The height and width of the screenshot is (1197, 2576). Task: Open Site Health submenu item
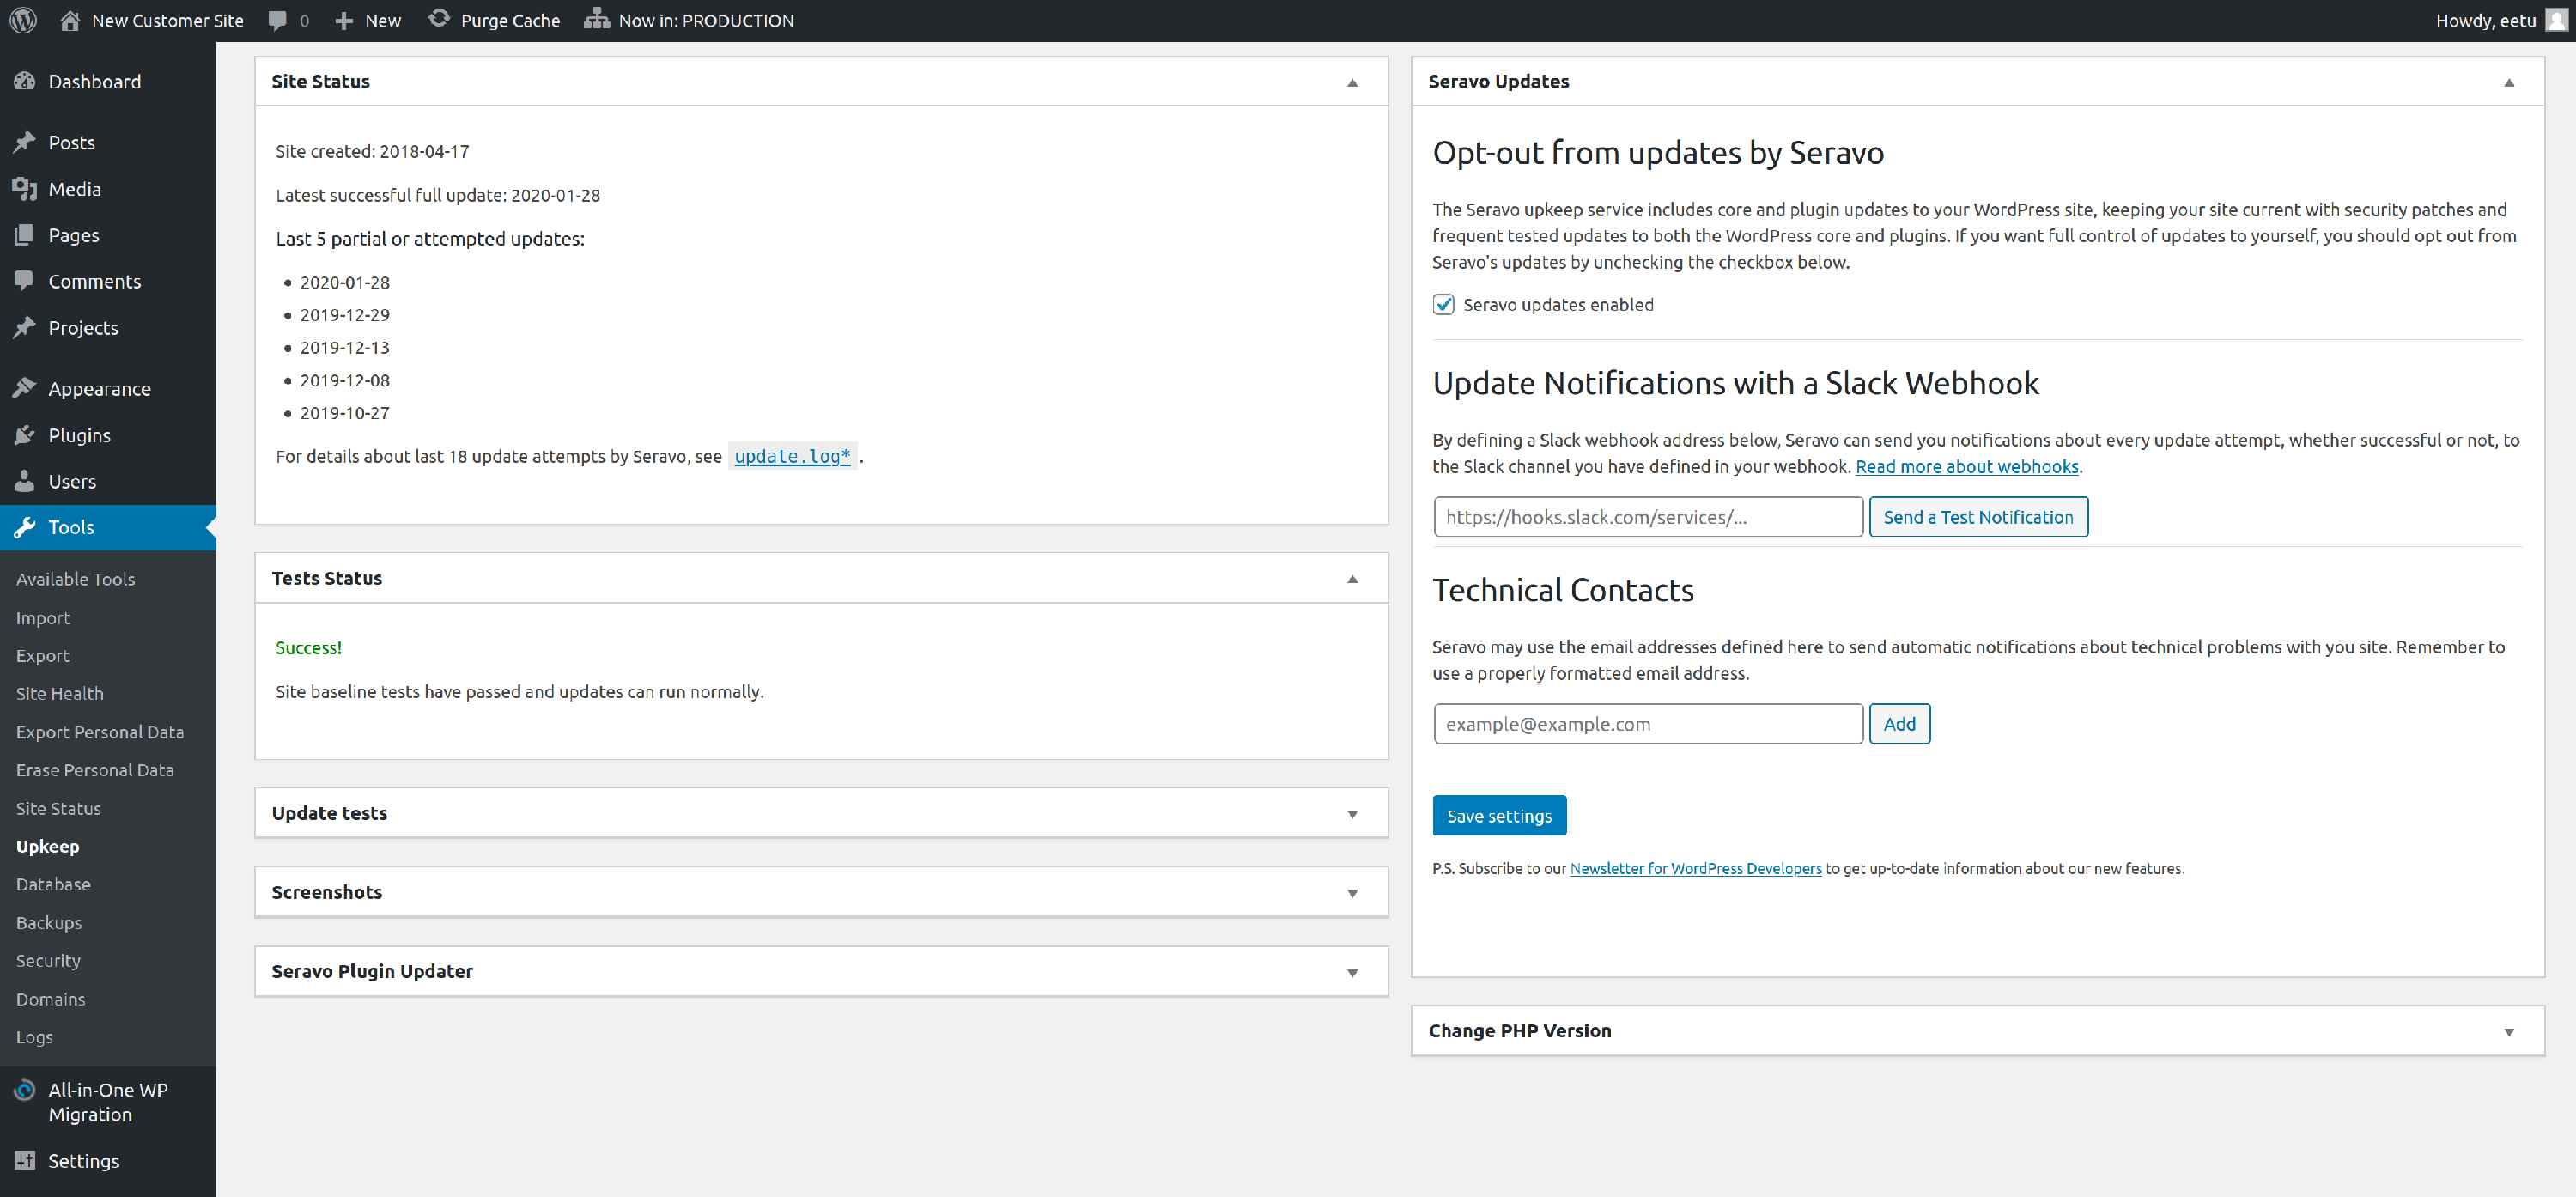click(60, 693)
